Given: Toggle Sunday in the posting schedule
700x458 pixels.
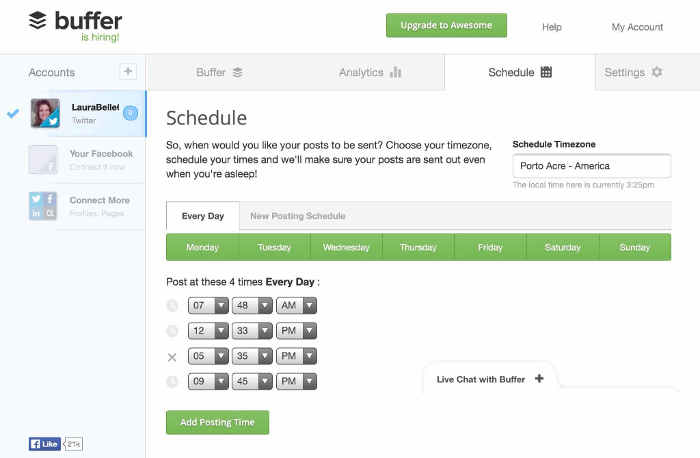Looking at the screenshot, I should 634,247.
